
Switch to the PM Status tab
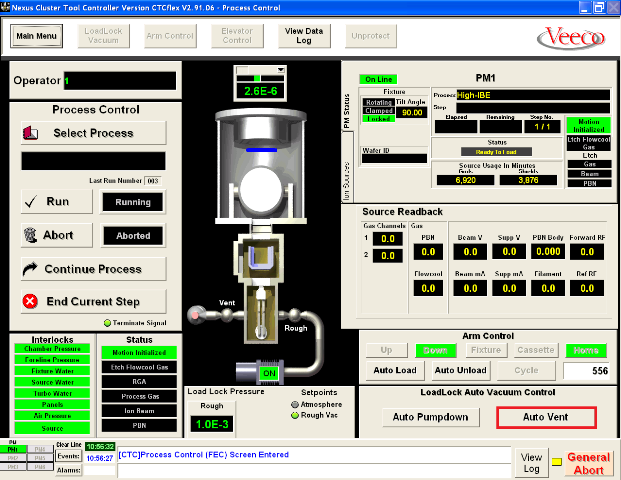pyautogui.click(x=348, y=110)
